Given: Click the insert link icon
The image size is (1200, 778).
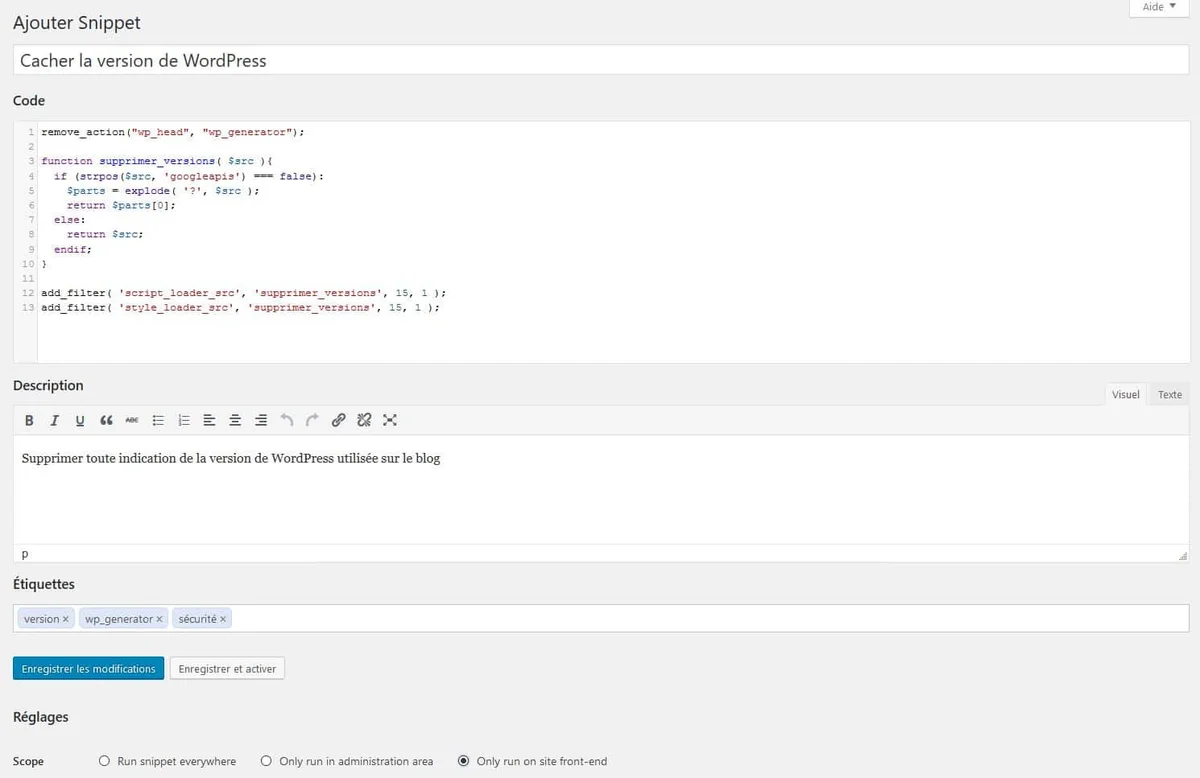Looking at the screenshot, I should 338,420.
